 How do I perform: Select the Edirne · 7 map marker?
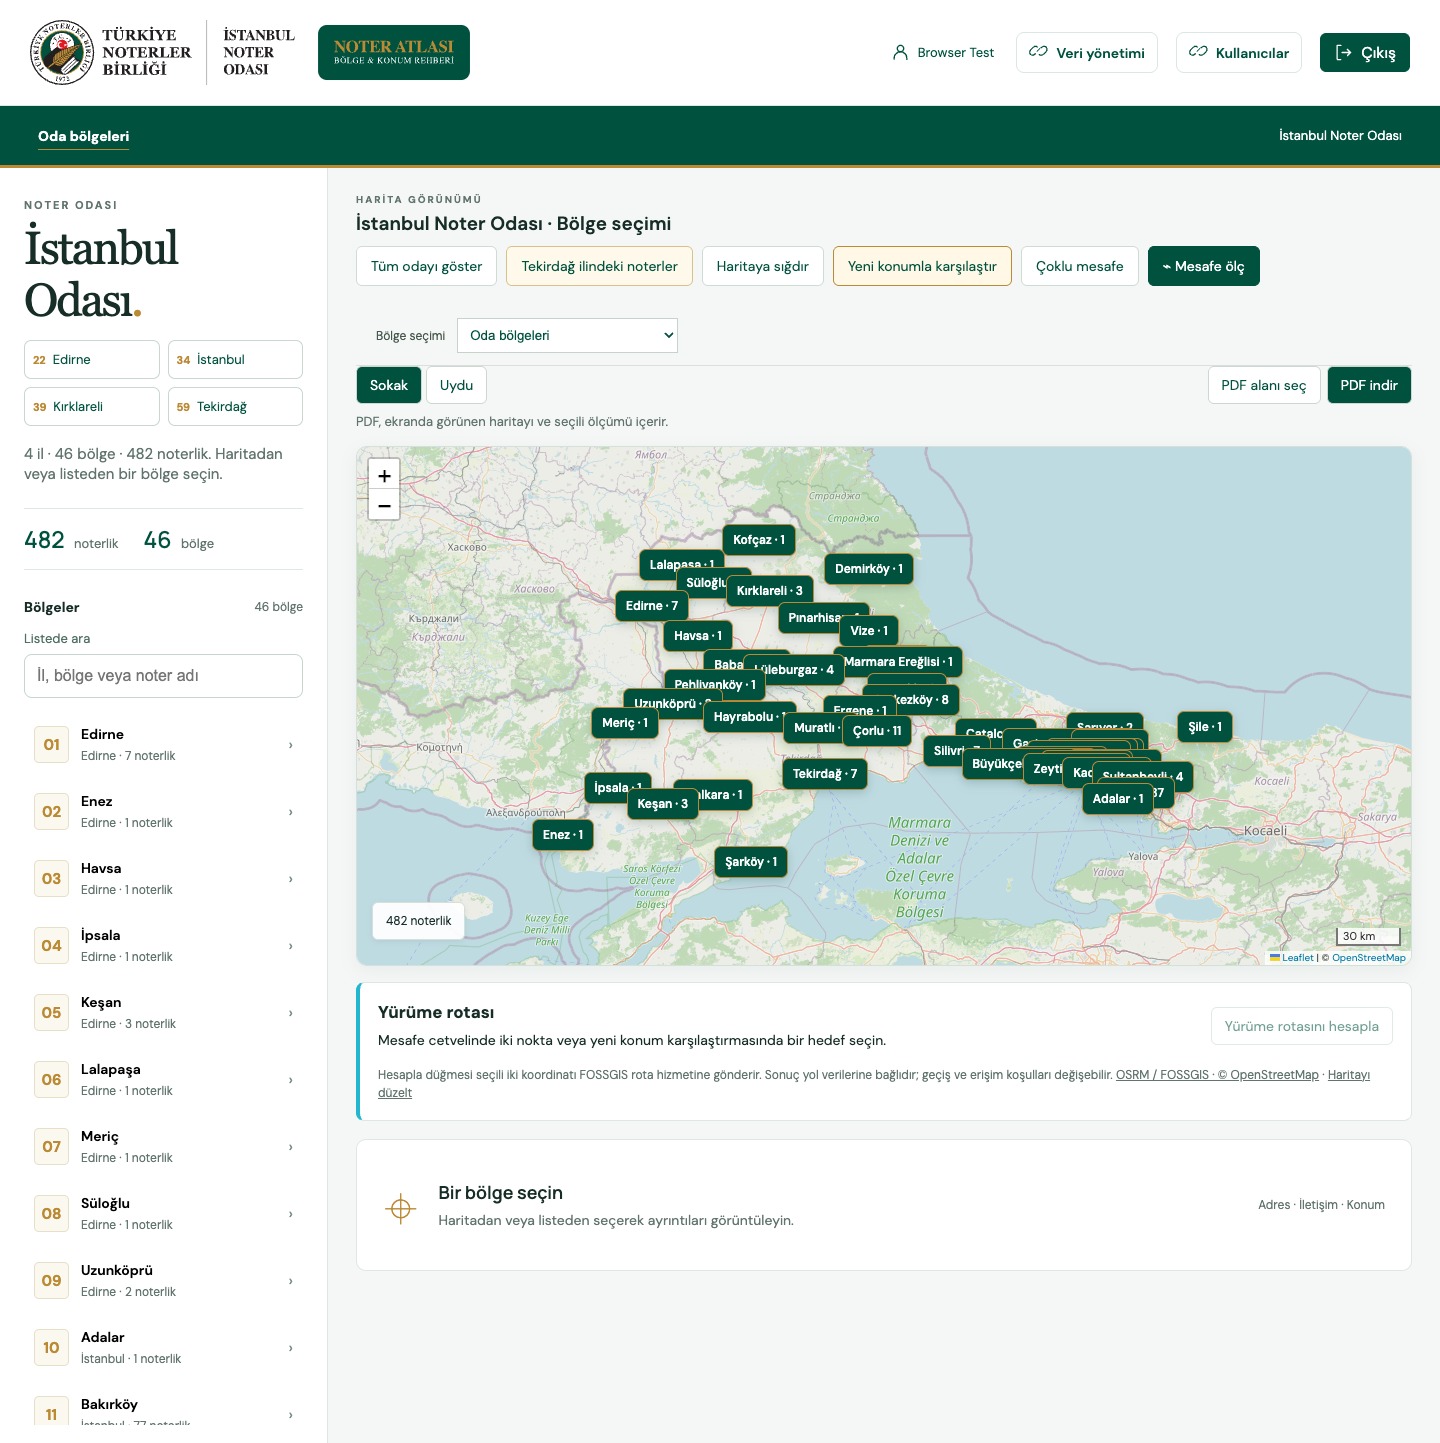652,606
